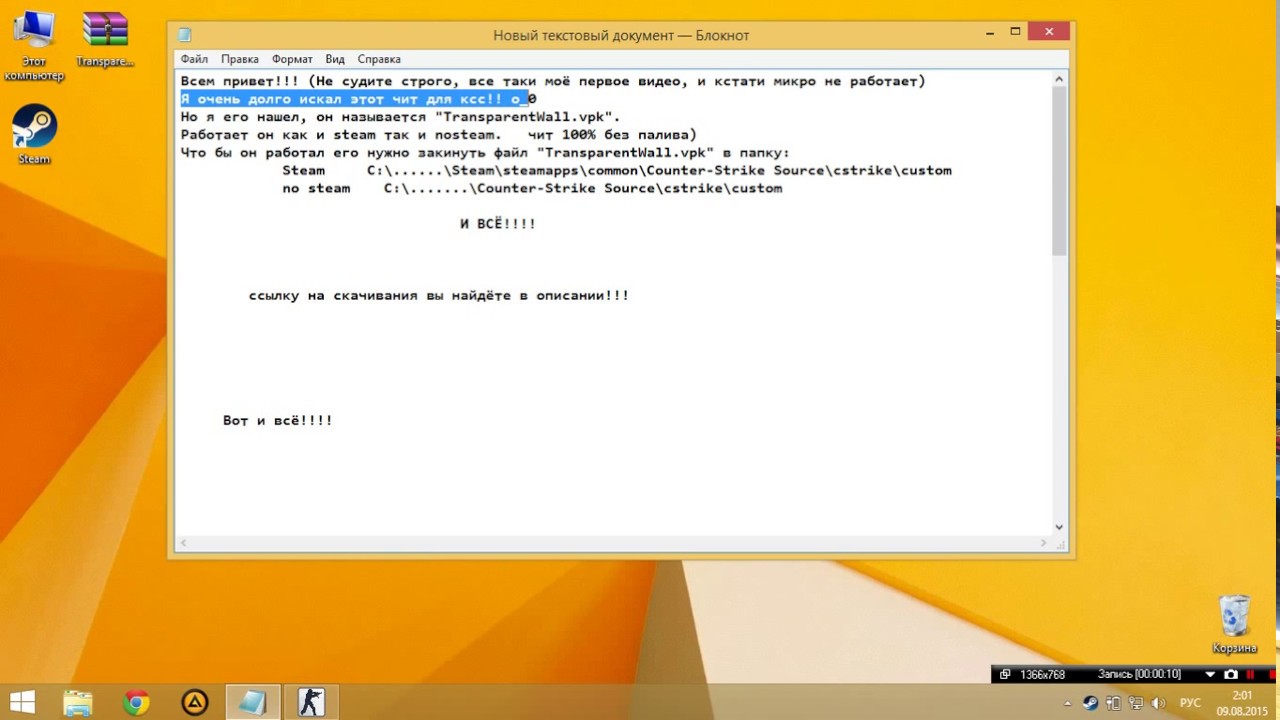Screen dimensions: 1280x720
Task: Open the Файл menu in Notepad
Action: click(194, 59)
